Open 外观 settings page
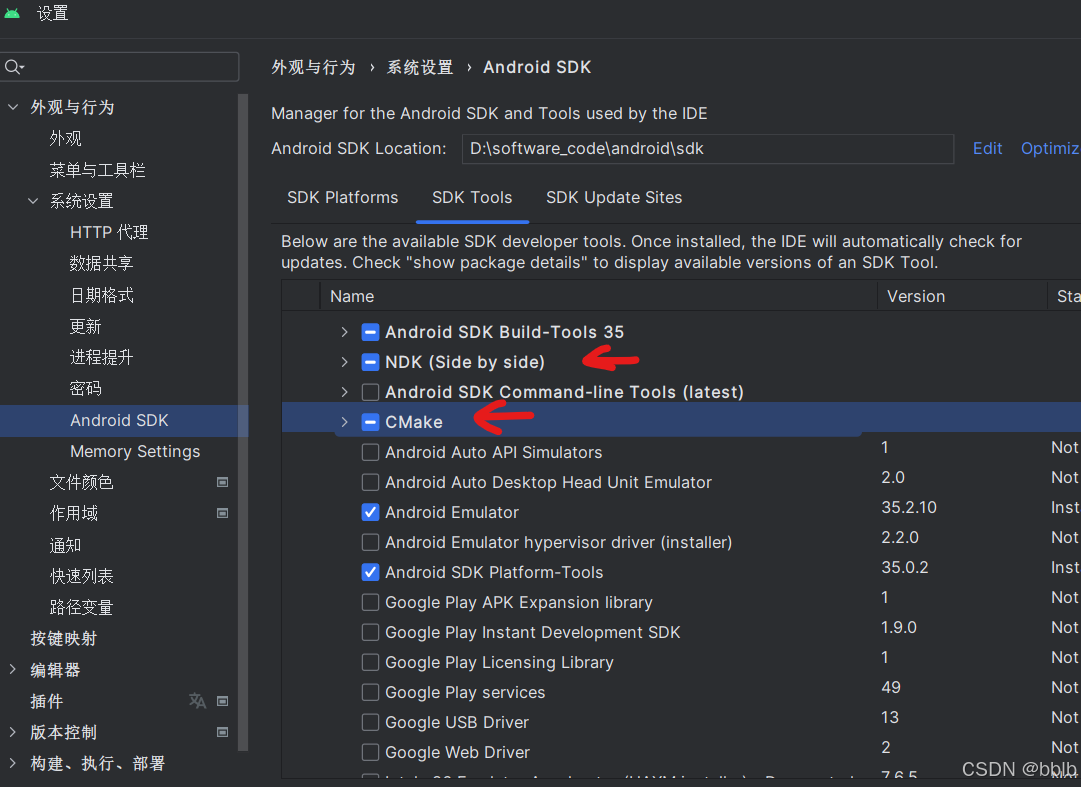1081x787 pixels. (65, 139)
